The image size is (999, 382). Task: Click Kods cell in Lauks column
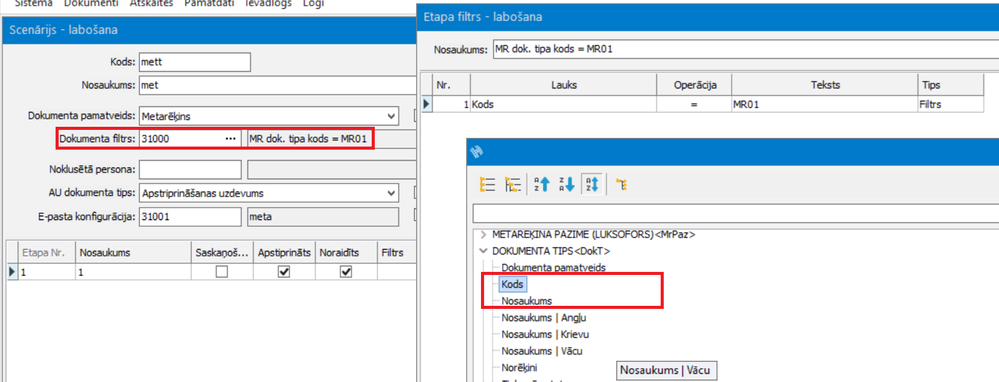coord(563,104)
